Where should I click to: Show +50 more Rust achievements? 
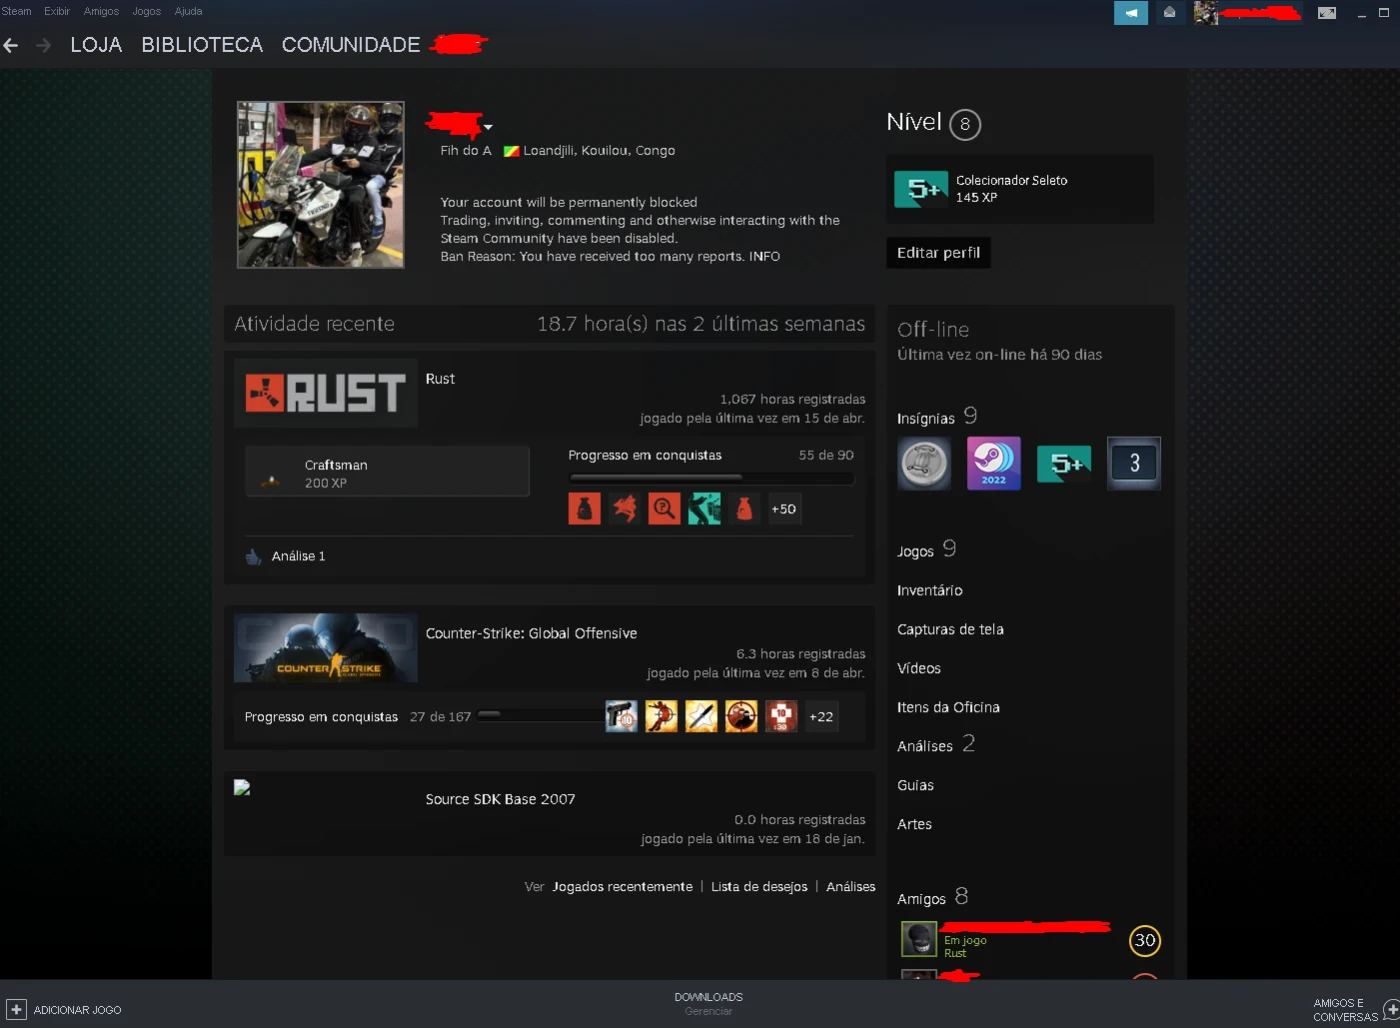[x=784, y=509]
